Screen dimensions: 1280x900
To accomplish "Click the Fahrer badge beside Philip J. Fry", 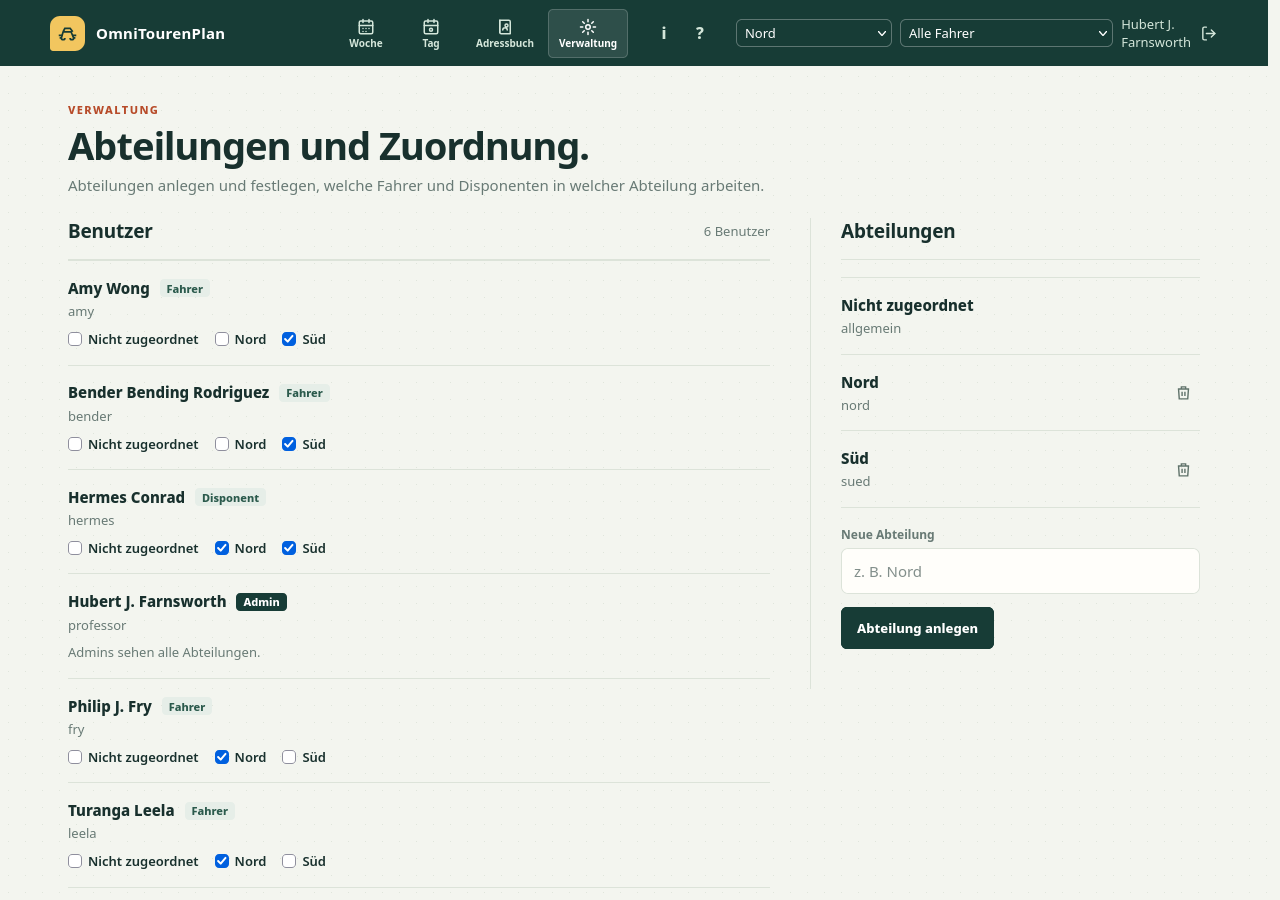I will [187, 707].
